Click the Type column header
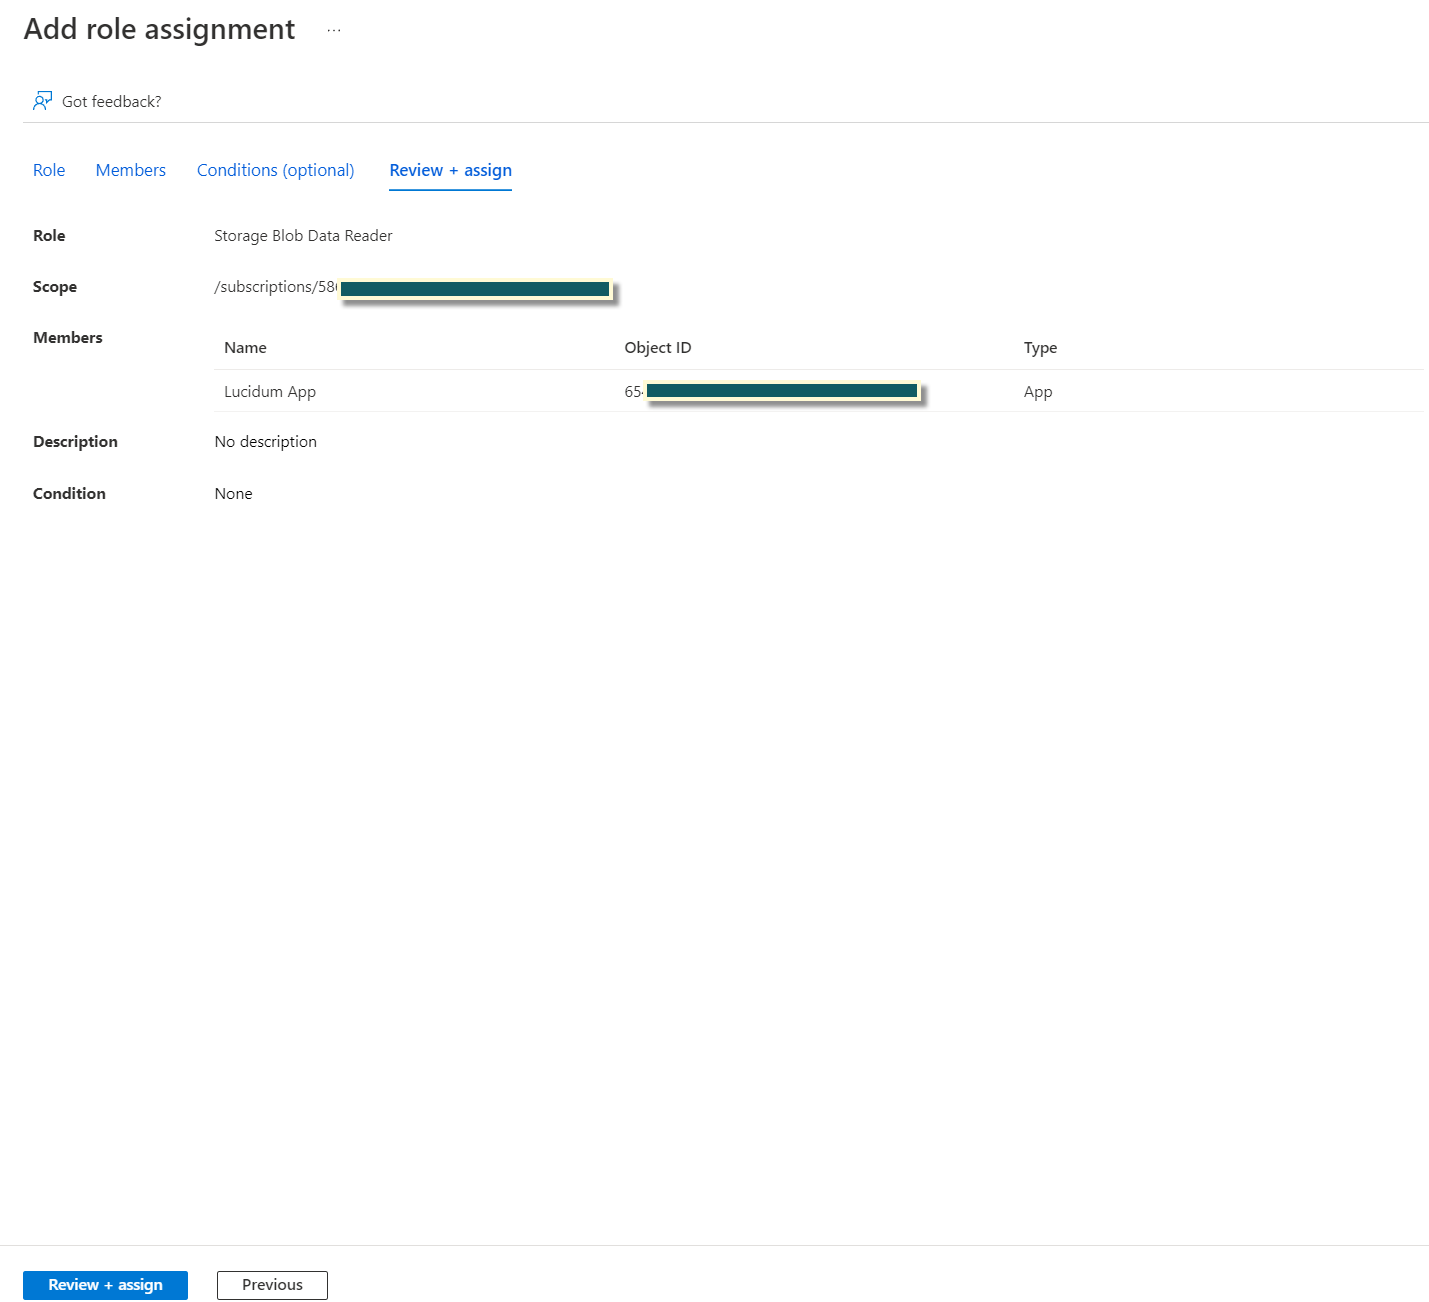 [1040, 348]
